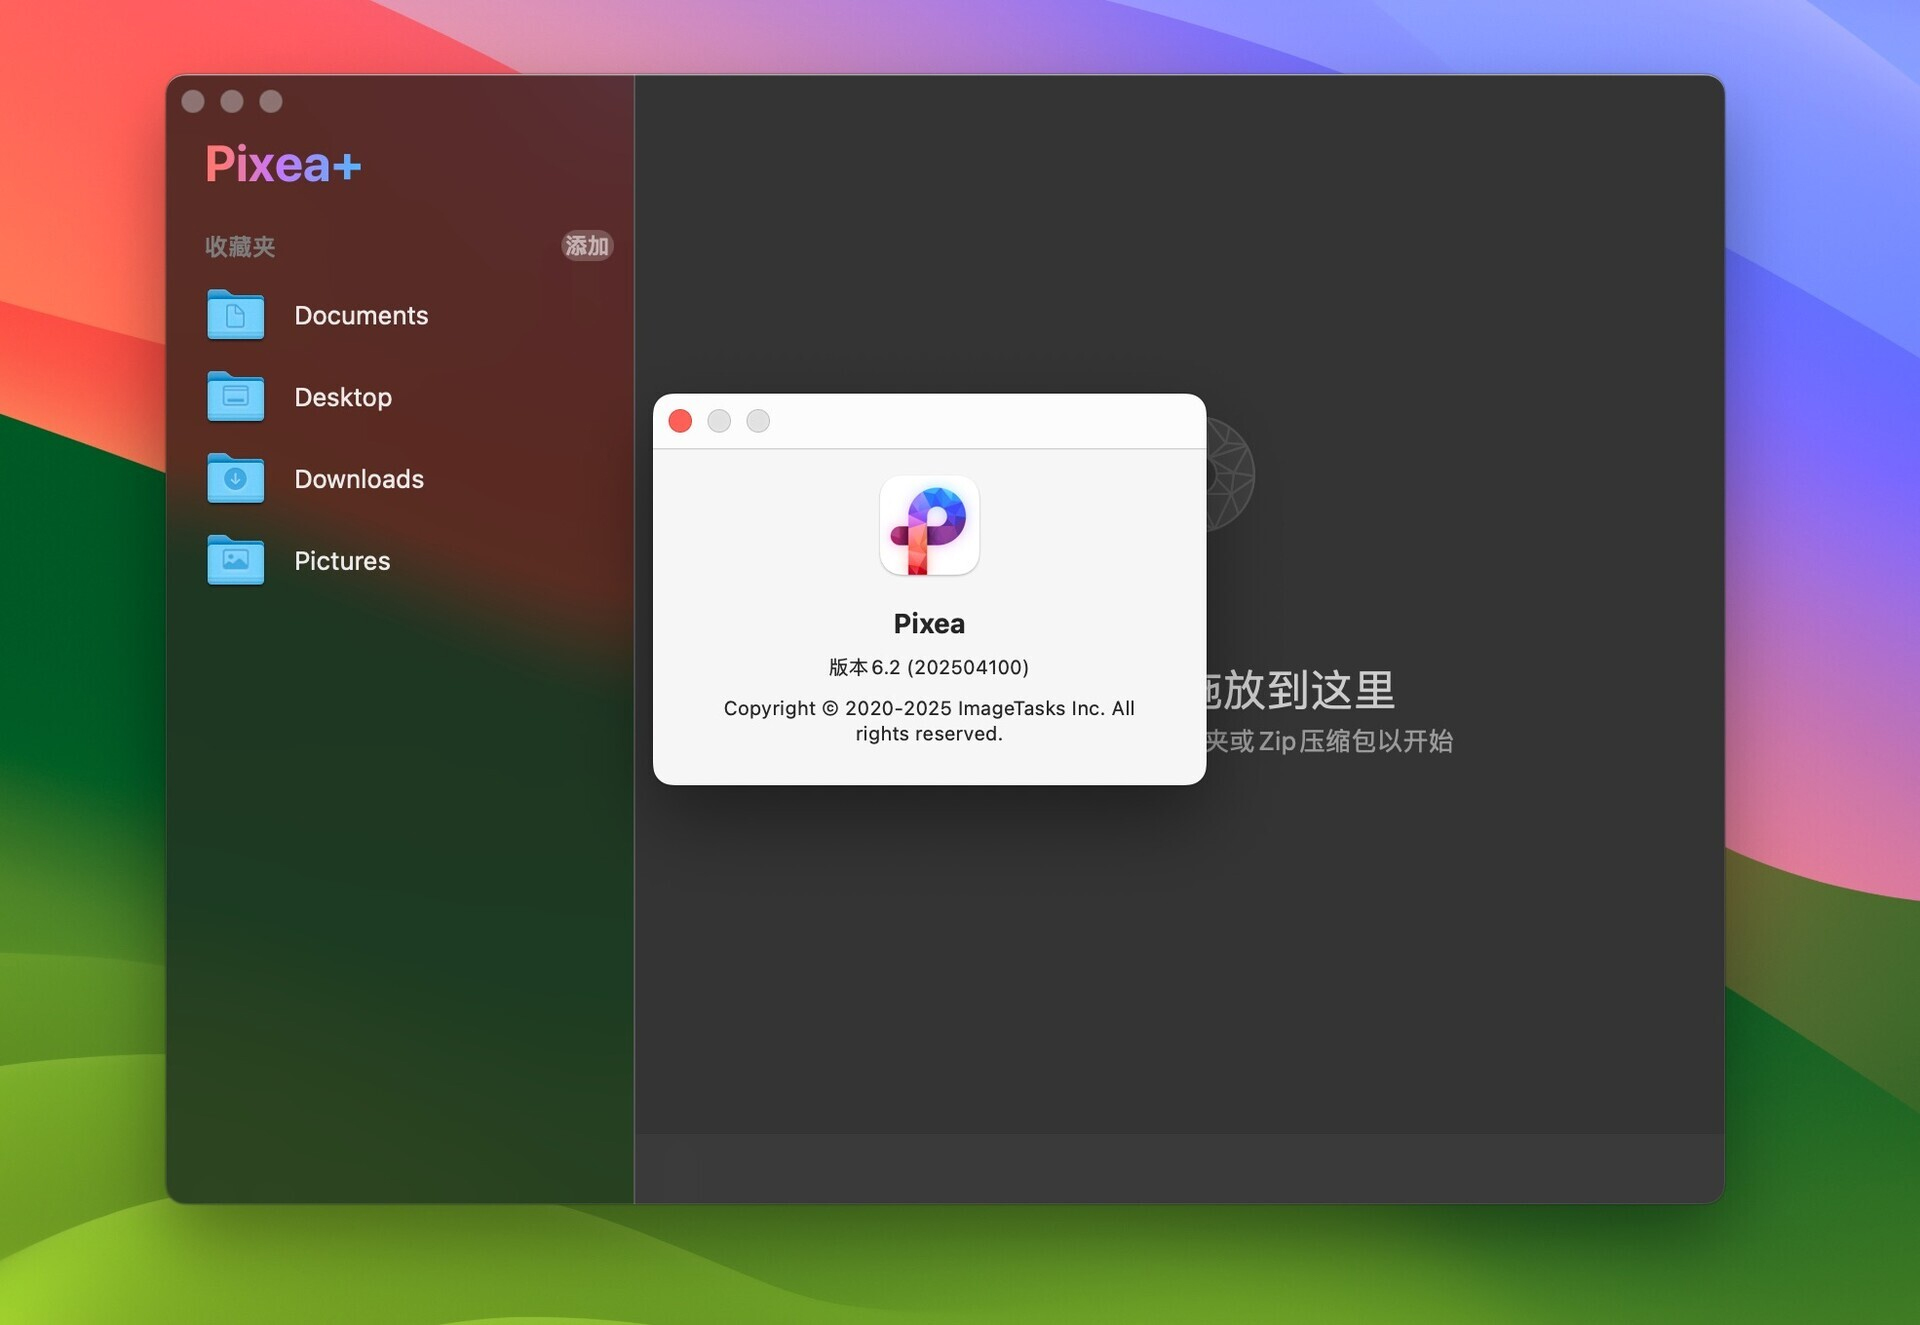The image size is (1920, 1325).
Task: Select the Downloads label in favorites
Action: click(x=359, y=479)
